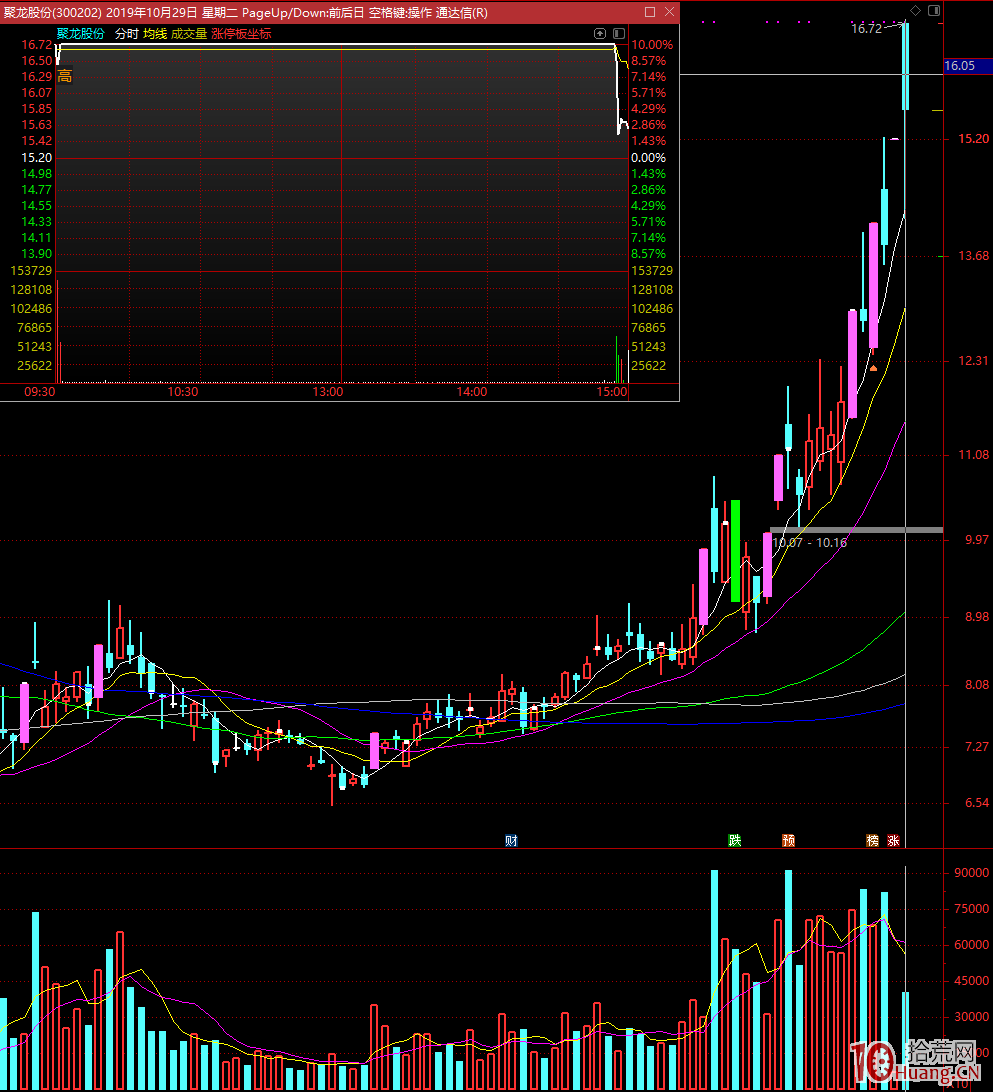Click the gray 10.07 - 10.16 gap bar

[855, 529]
